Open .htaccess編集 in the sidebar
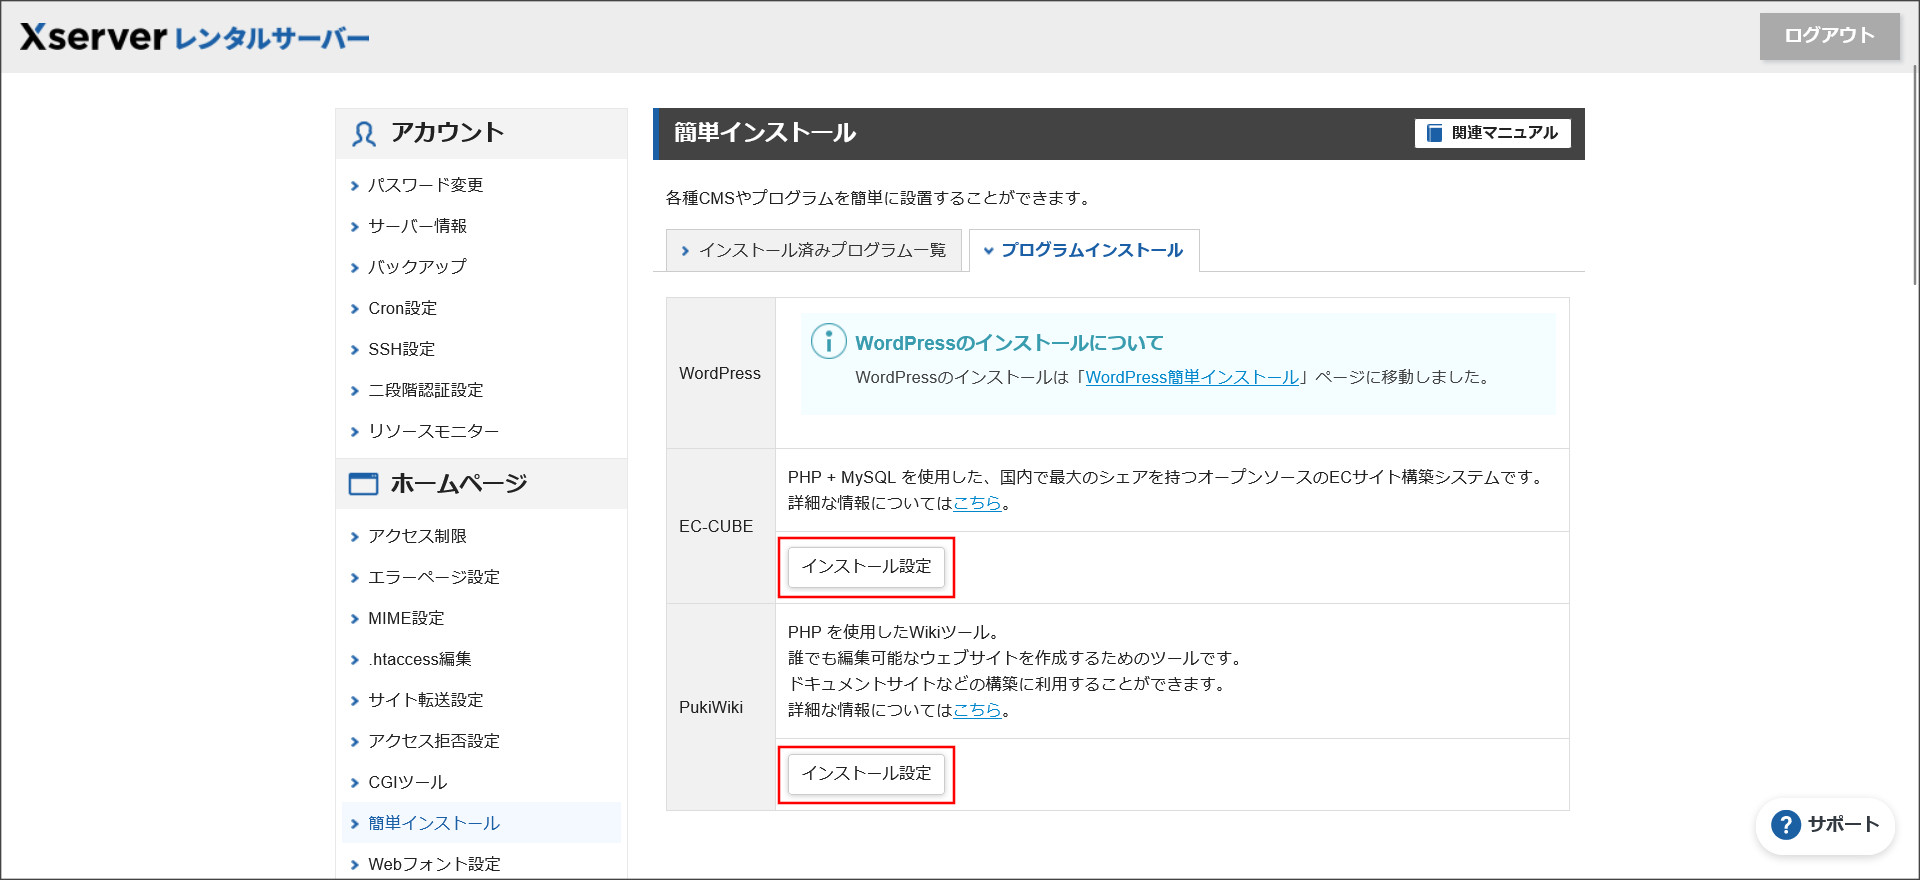The image size is (1920, 880). pyautogui.click(x=420, y=659)
